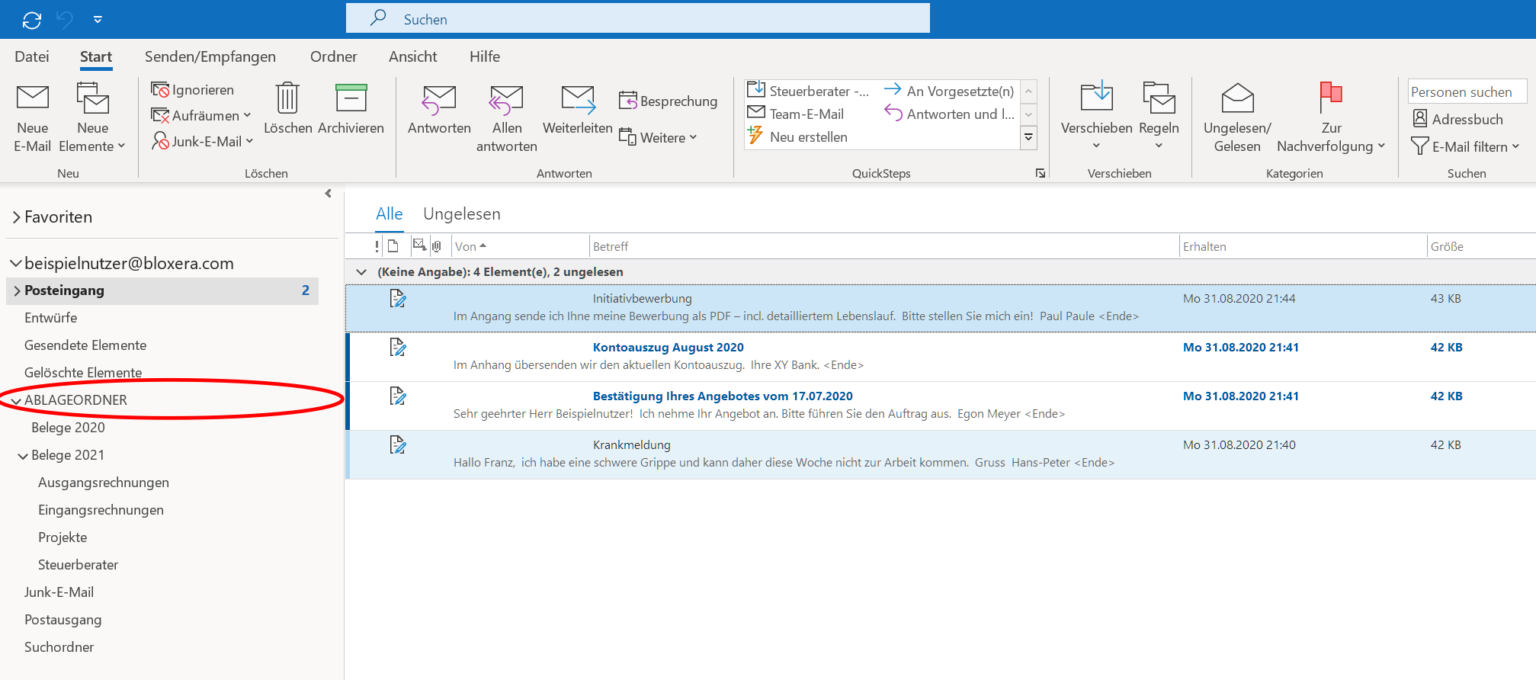Click the Löschen trash can icon

pos(288,98)
